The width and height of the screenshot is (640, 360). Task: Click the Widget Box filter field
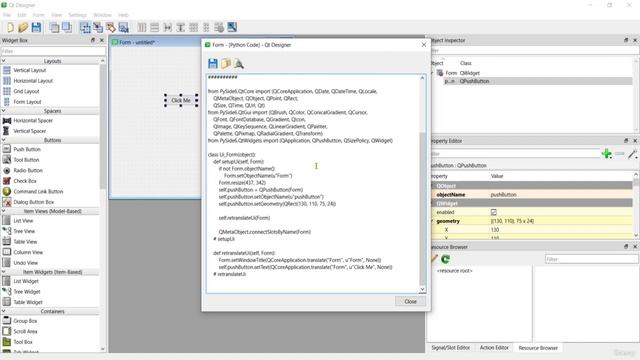(x=53, y=51)
